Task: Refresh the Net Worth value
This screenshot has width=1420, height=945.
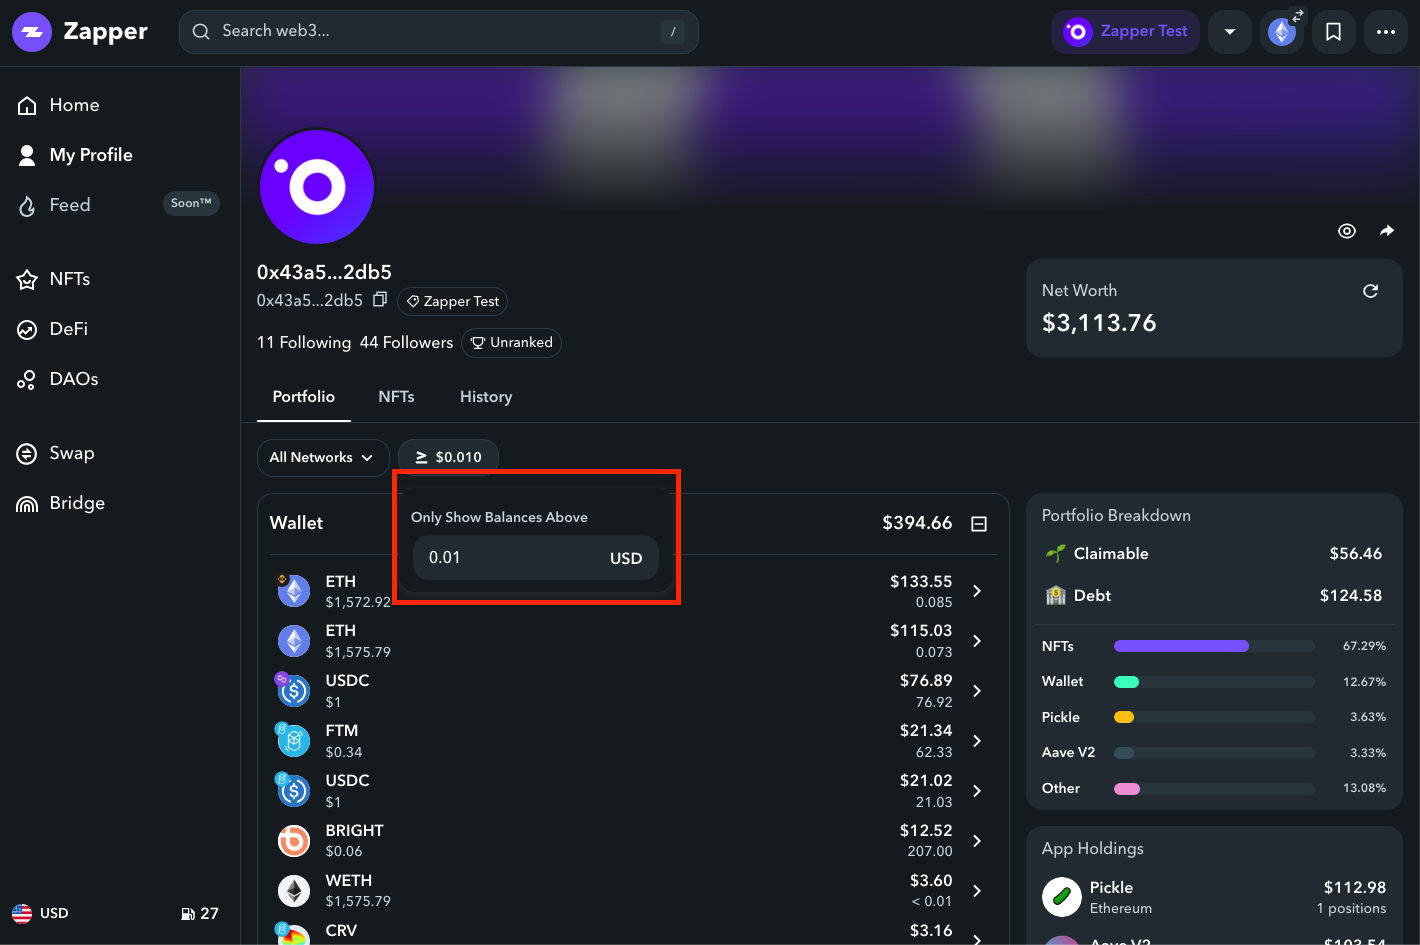Action: point(1370,291)
